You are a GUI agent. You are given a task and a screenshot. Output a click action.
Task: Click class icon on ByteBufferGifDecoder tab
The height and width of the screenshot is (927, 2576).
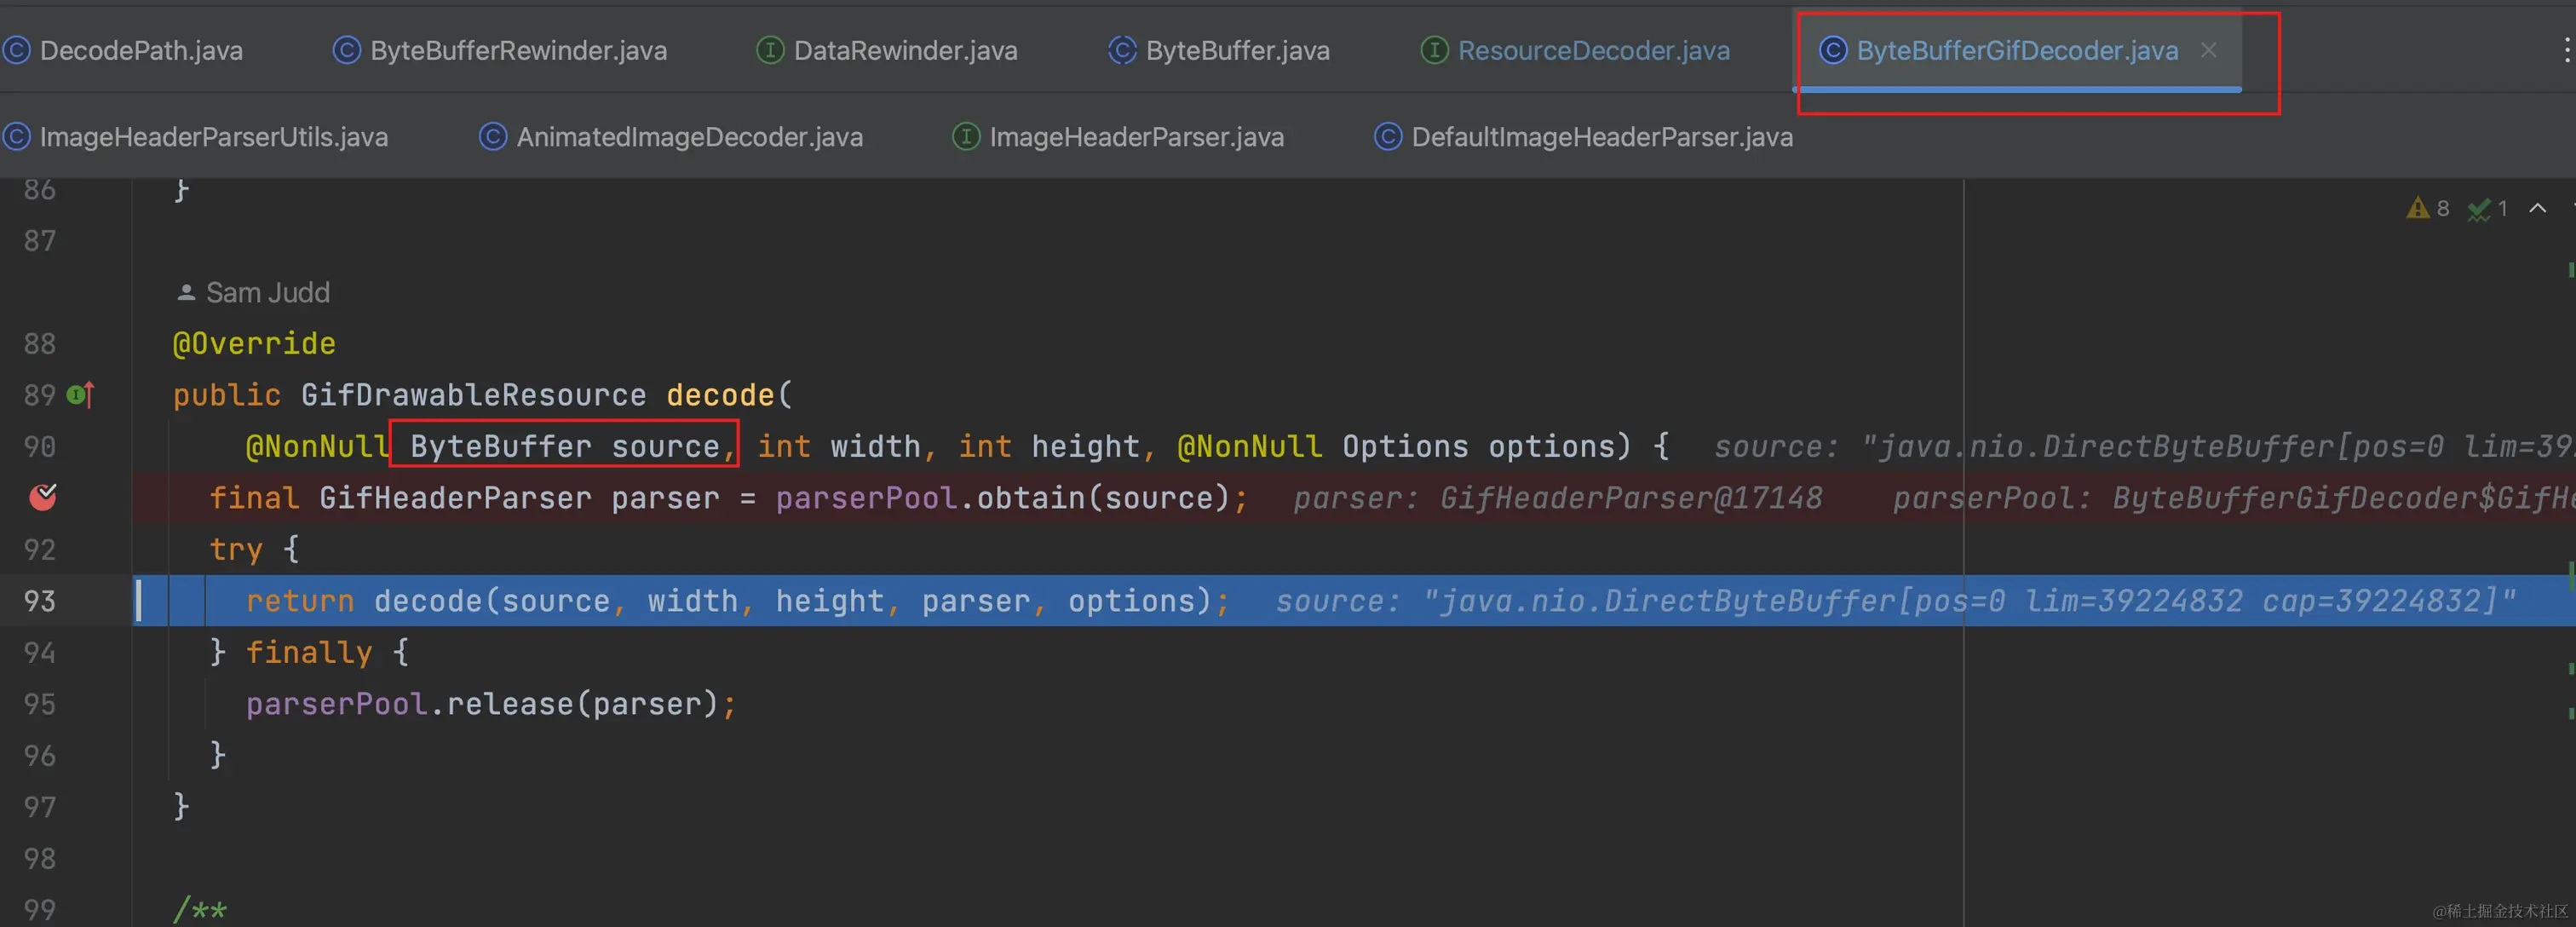pyautogui.click(x=1832, y=50)
